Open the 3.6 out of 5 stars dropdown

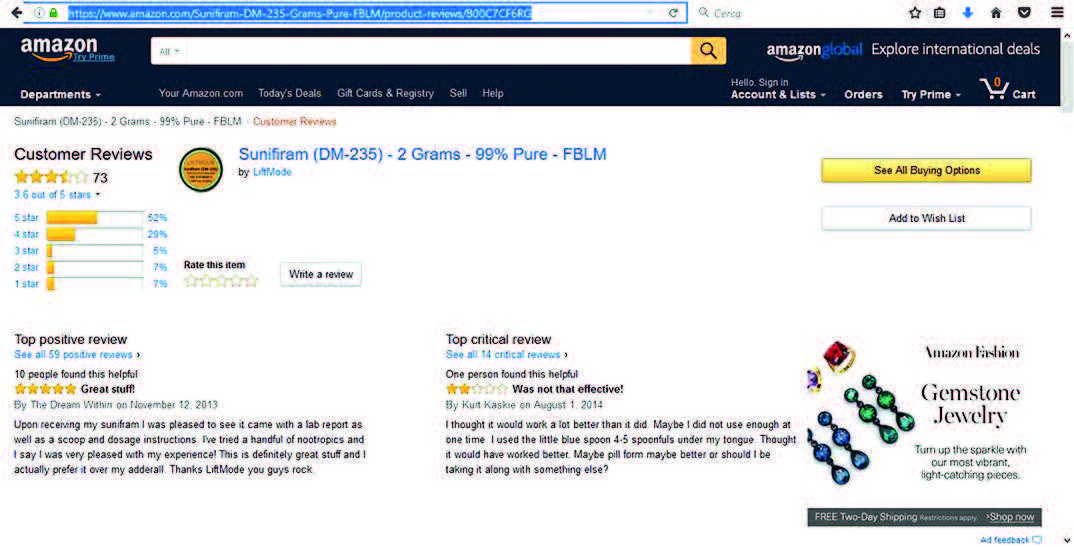pos(56,195)
